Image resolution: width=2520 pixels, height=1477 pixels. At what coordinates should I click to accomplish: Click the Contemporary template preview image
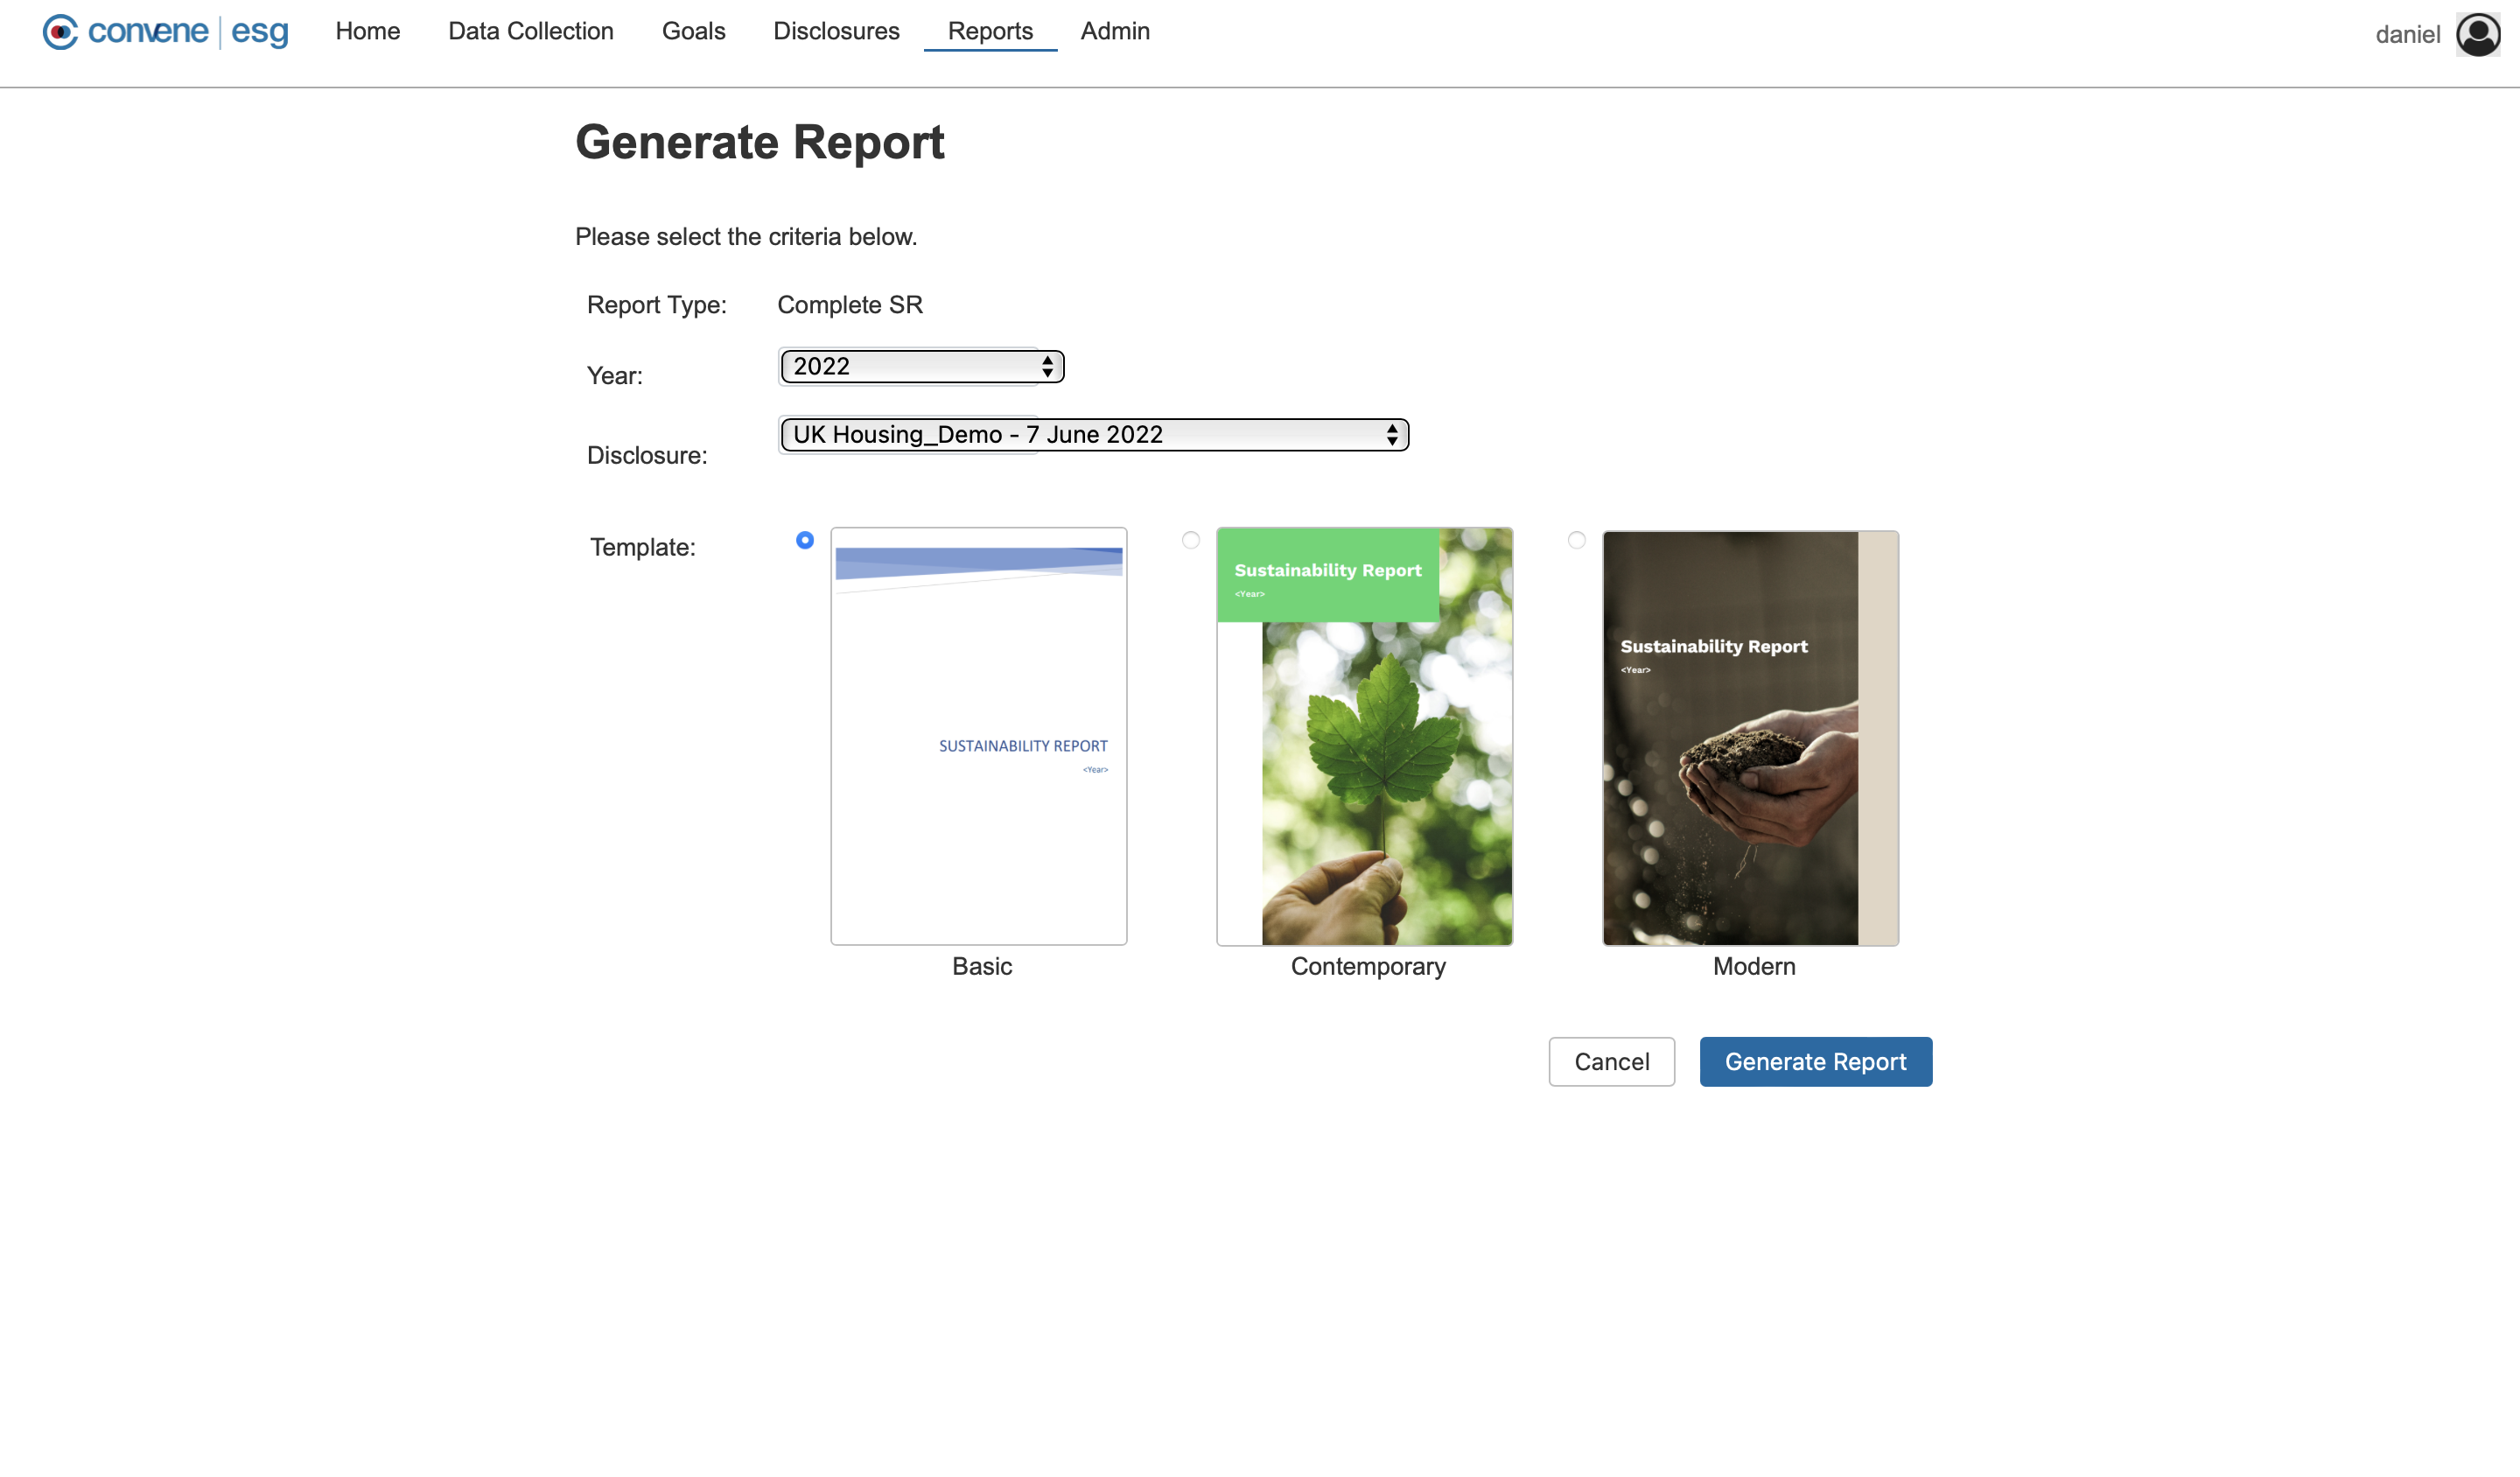click(1364, 737)
